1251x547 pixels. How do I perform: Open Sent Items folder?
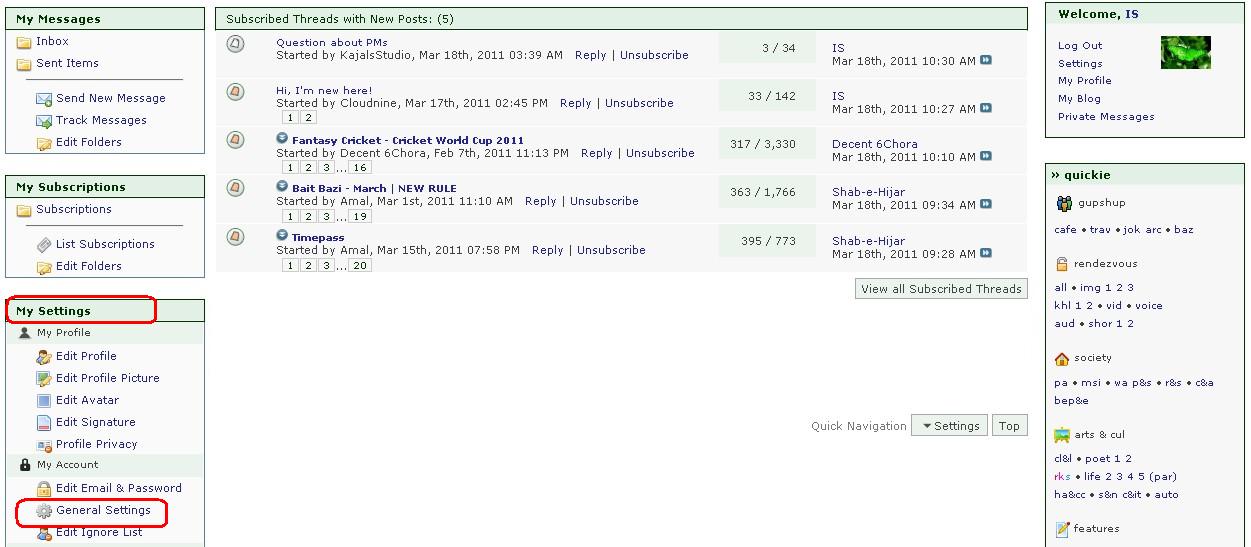pos(67,63)
